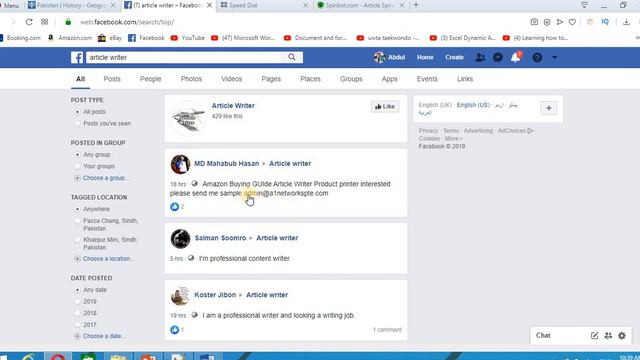Open the browser tab menu icon
This screenshot has height=360, width=640.
click(584, 5)
